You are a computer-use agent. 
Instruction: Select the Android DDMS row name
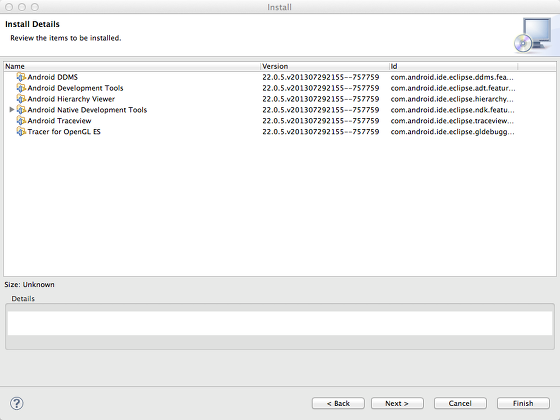(52, 77)
